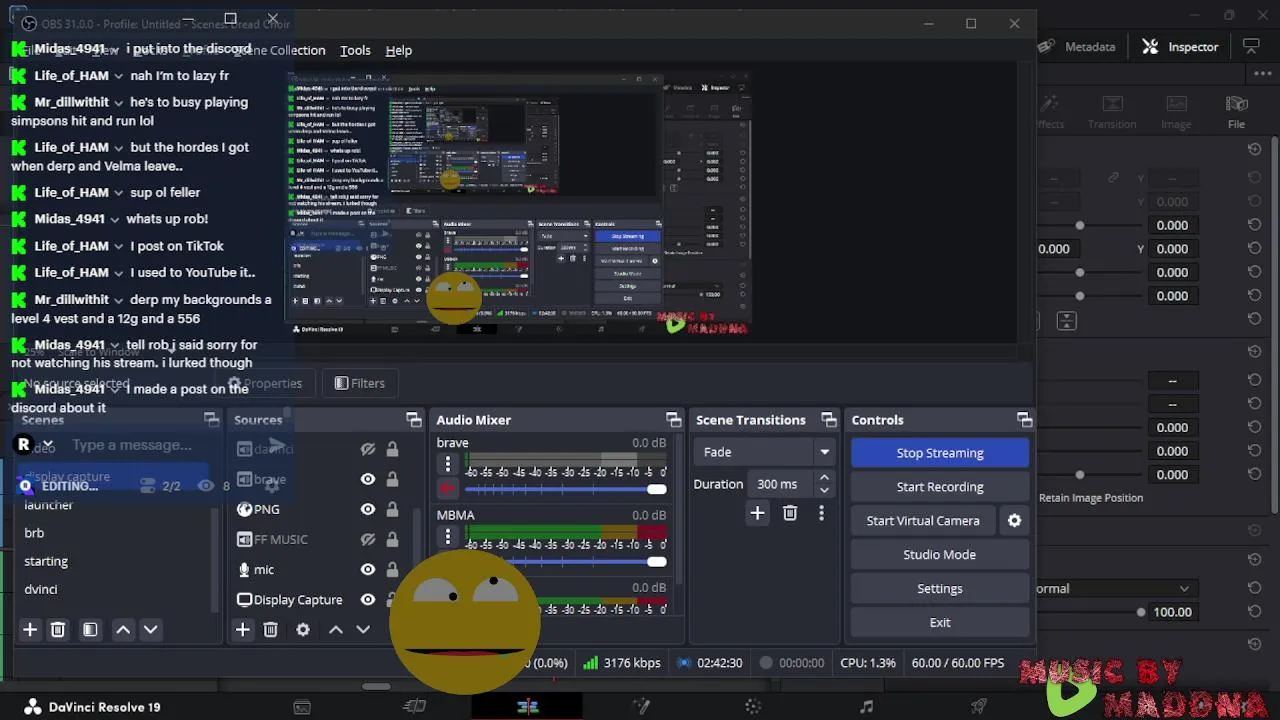Open source Filters button

point(358,383)
